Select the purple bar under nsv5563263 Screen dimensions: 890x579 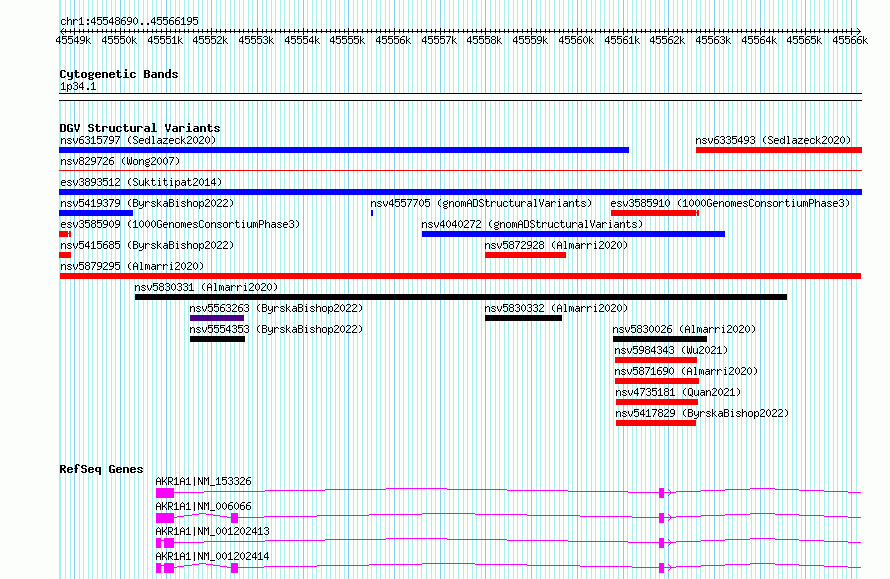coord(217,318)
